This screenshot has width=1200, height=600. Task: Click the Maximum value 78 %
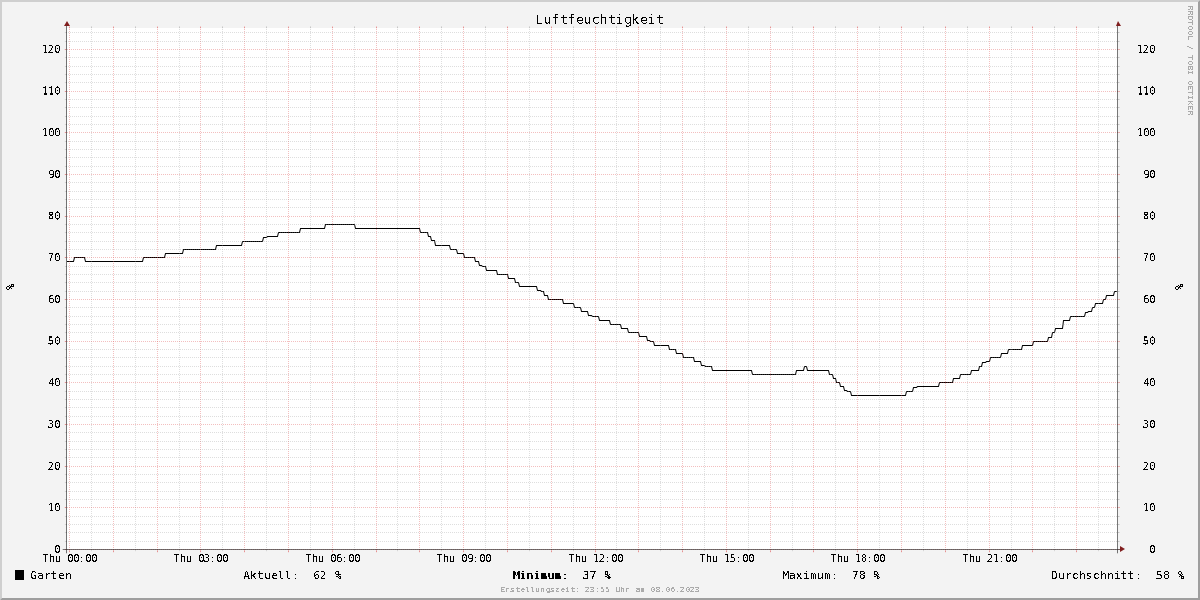pyautogui.click(x=866, y=575)
